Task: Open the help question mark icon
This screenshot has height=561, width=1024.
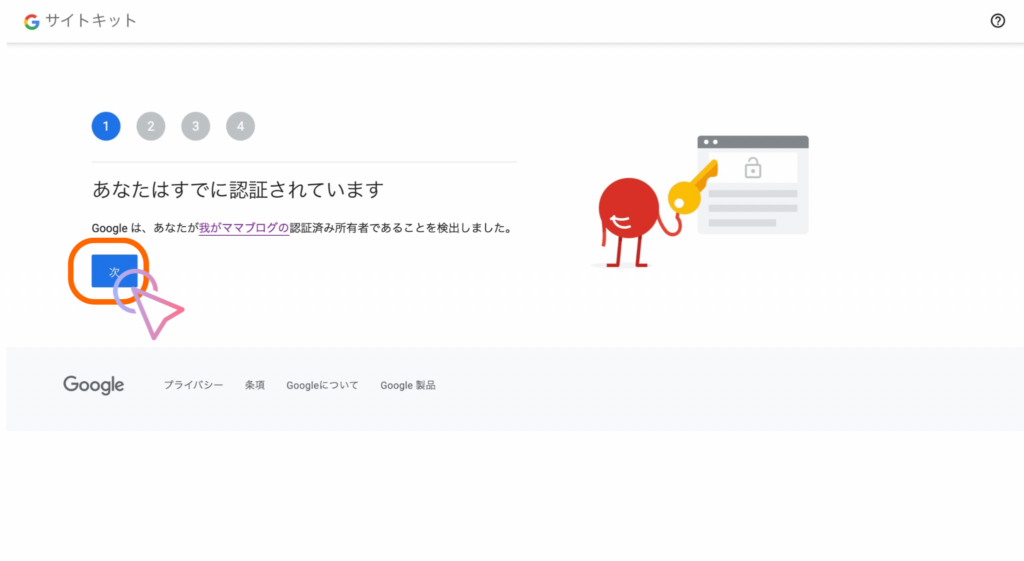Action: pos(997,21)
